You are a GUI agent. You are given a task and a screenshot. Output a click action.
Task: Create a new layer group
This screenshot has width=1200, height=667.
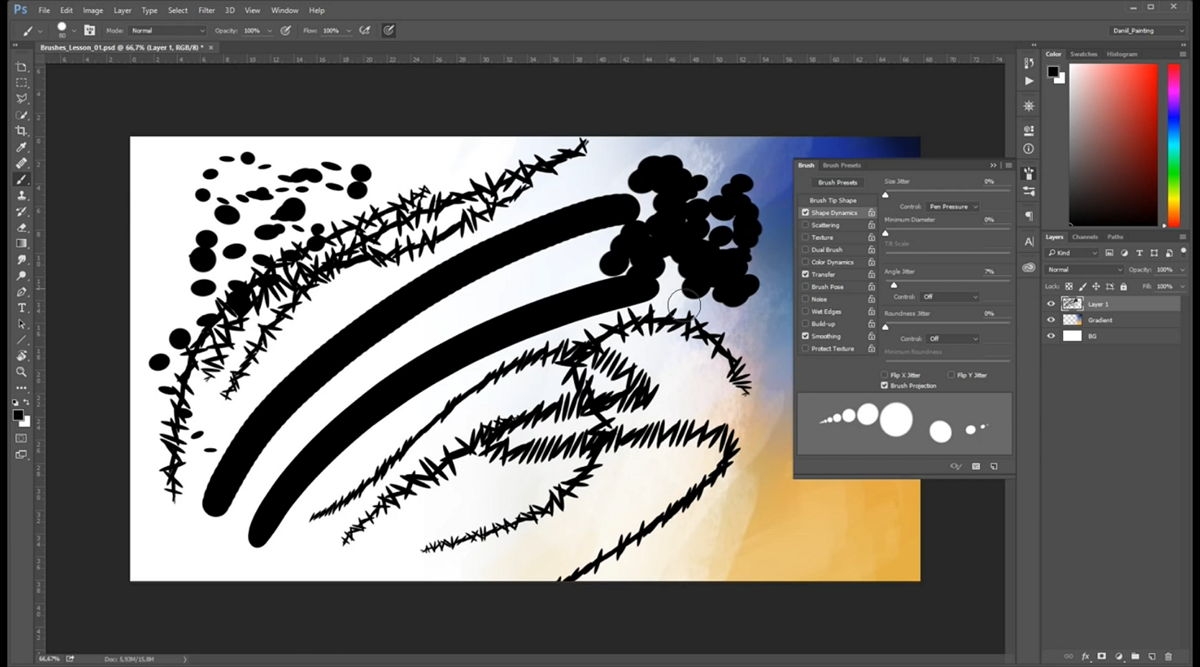click(1136, 655)
